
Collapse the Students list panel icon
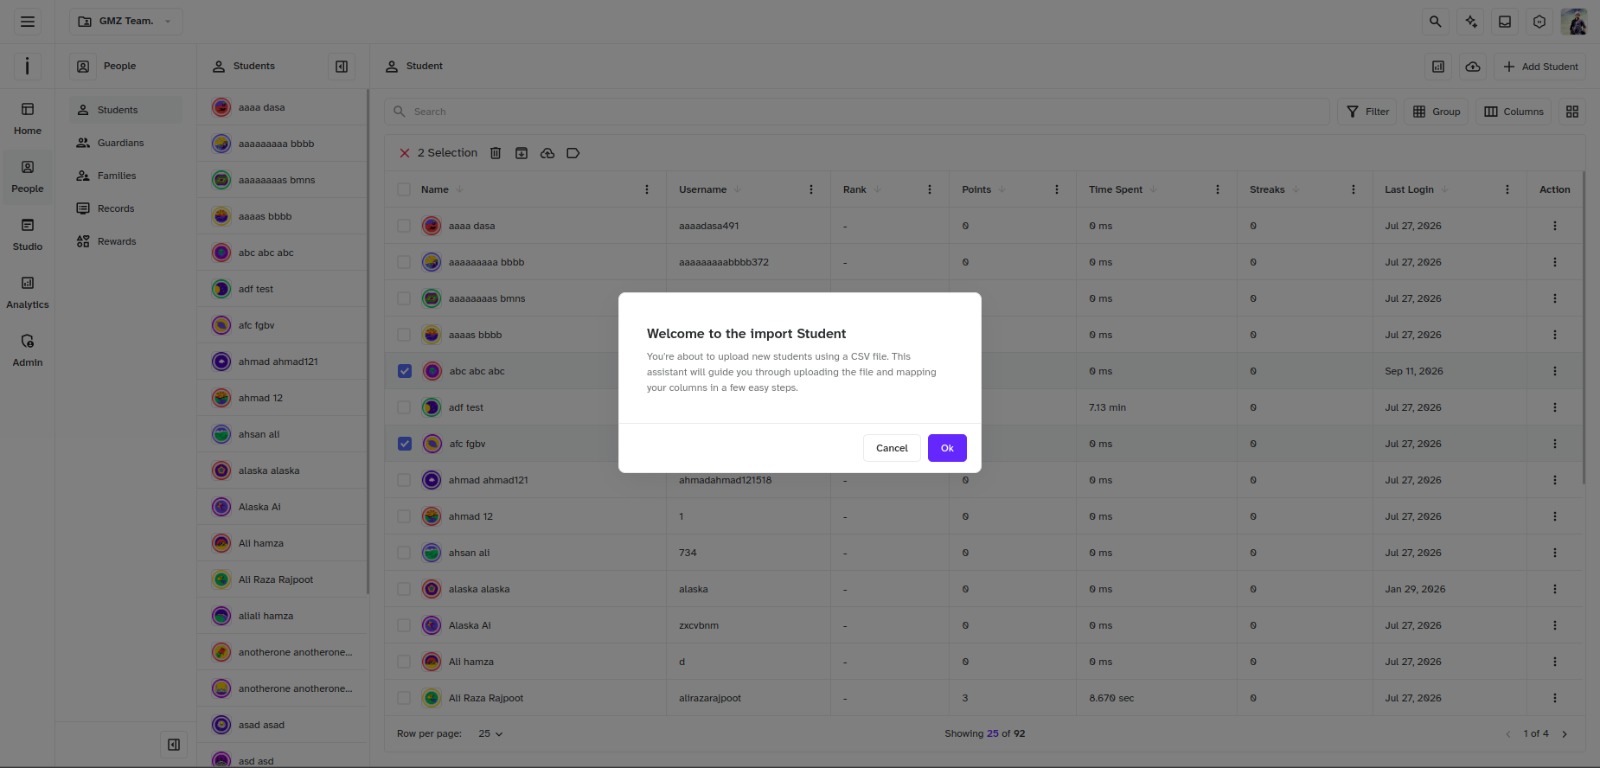point(341,67)
